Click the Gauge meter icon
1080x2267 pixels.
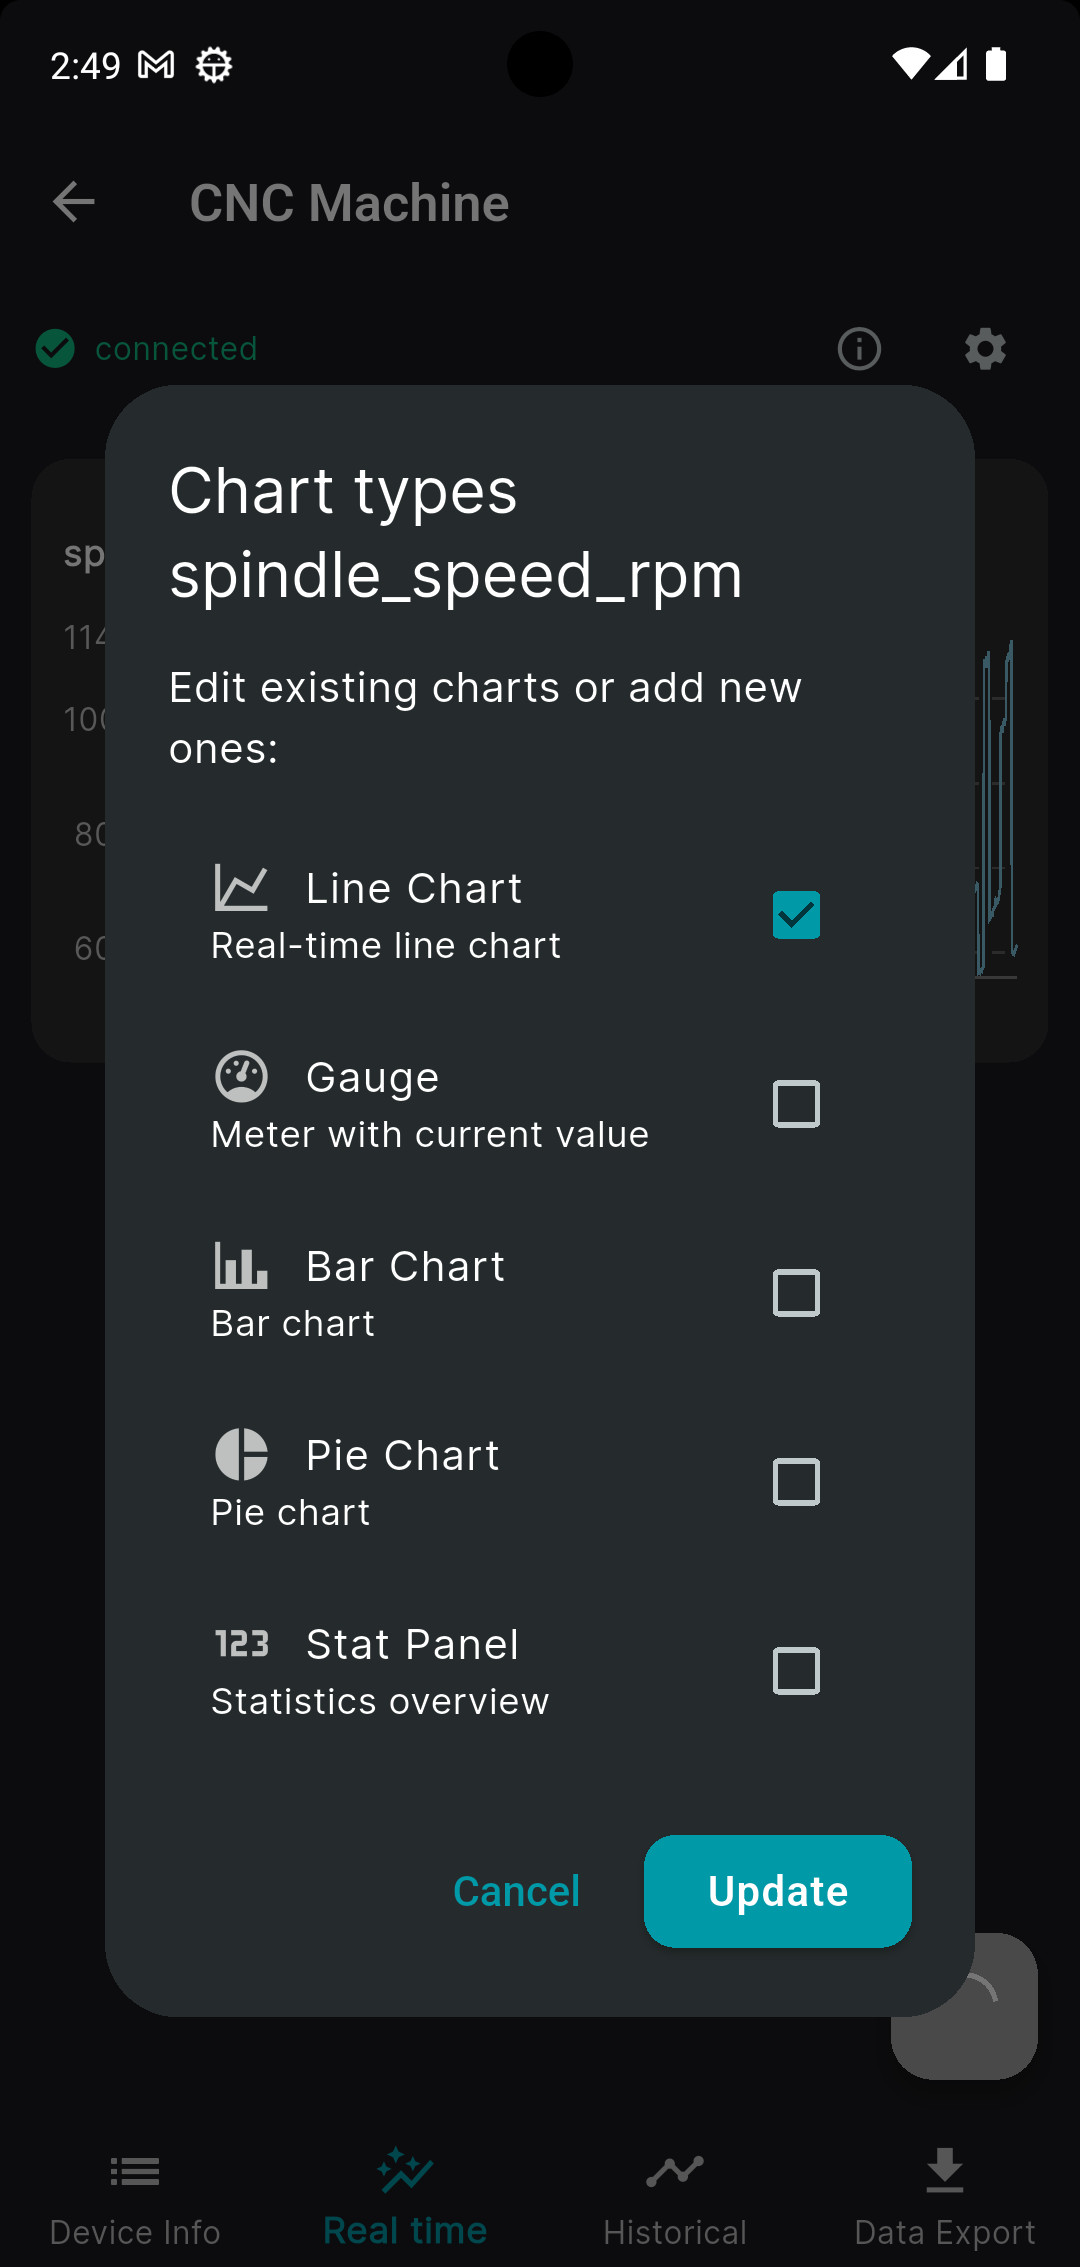pos(241,1077)
